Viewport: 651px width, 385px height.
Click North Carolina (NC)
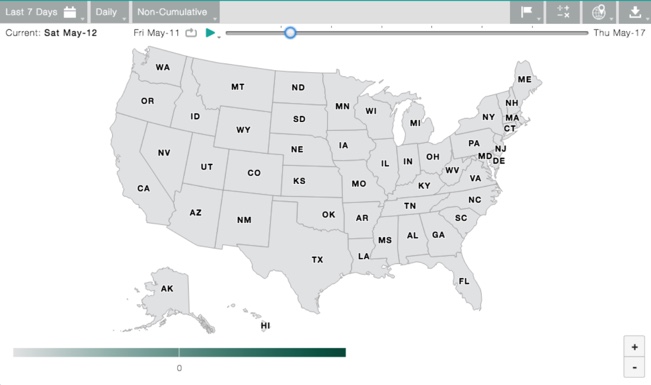(475, 200)
